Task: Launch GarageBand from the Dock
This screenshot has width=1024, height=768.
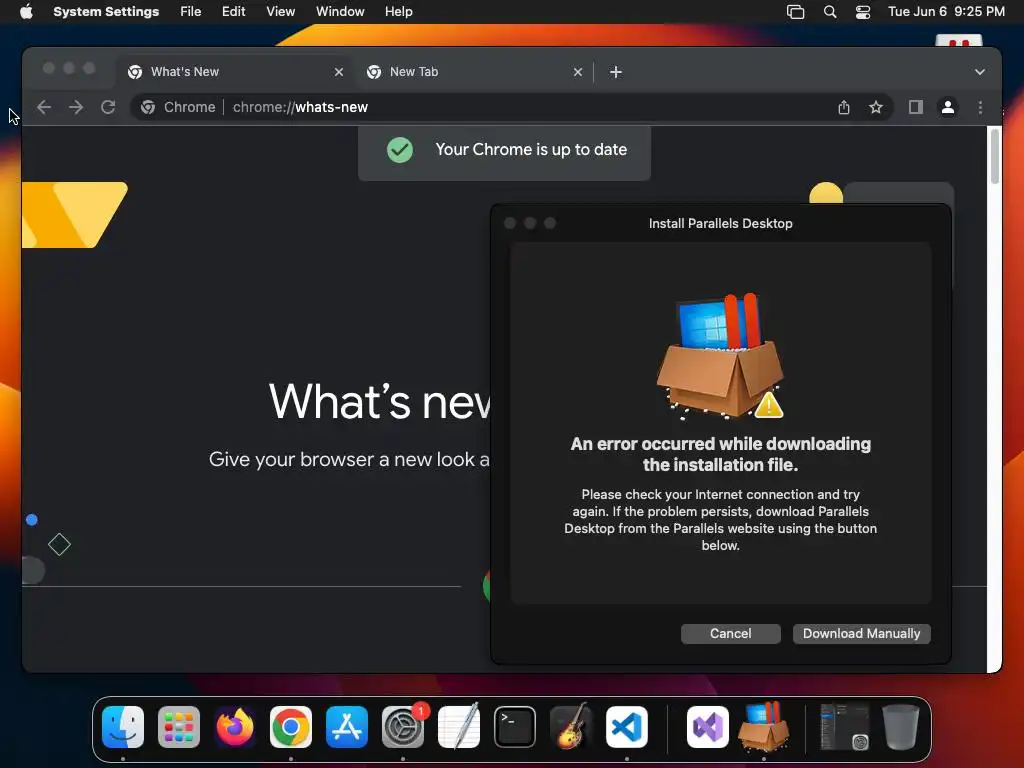Action: tap(571, 727)
